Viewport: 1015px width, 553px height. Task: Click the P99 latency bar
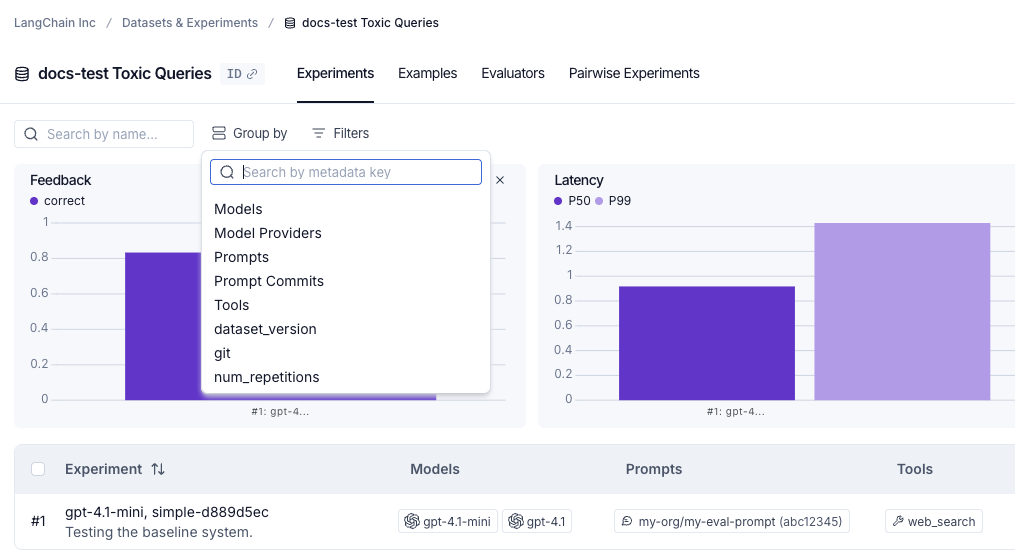point(902,311)
